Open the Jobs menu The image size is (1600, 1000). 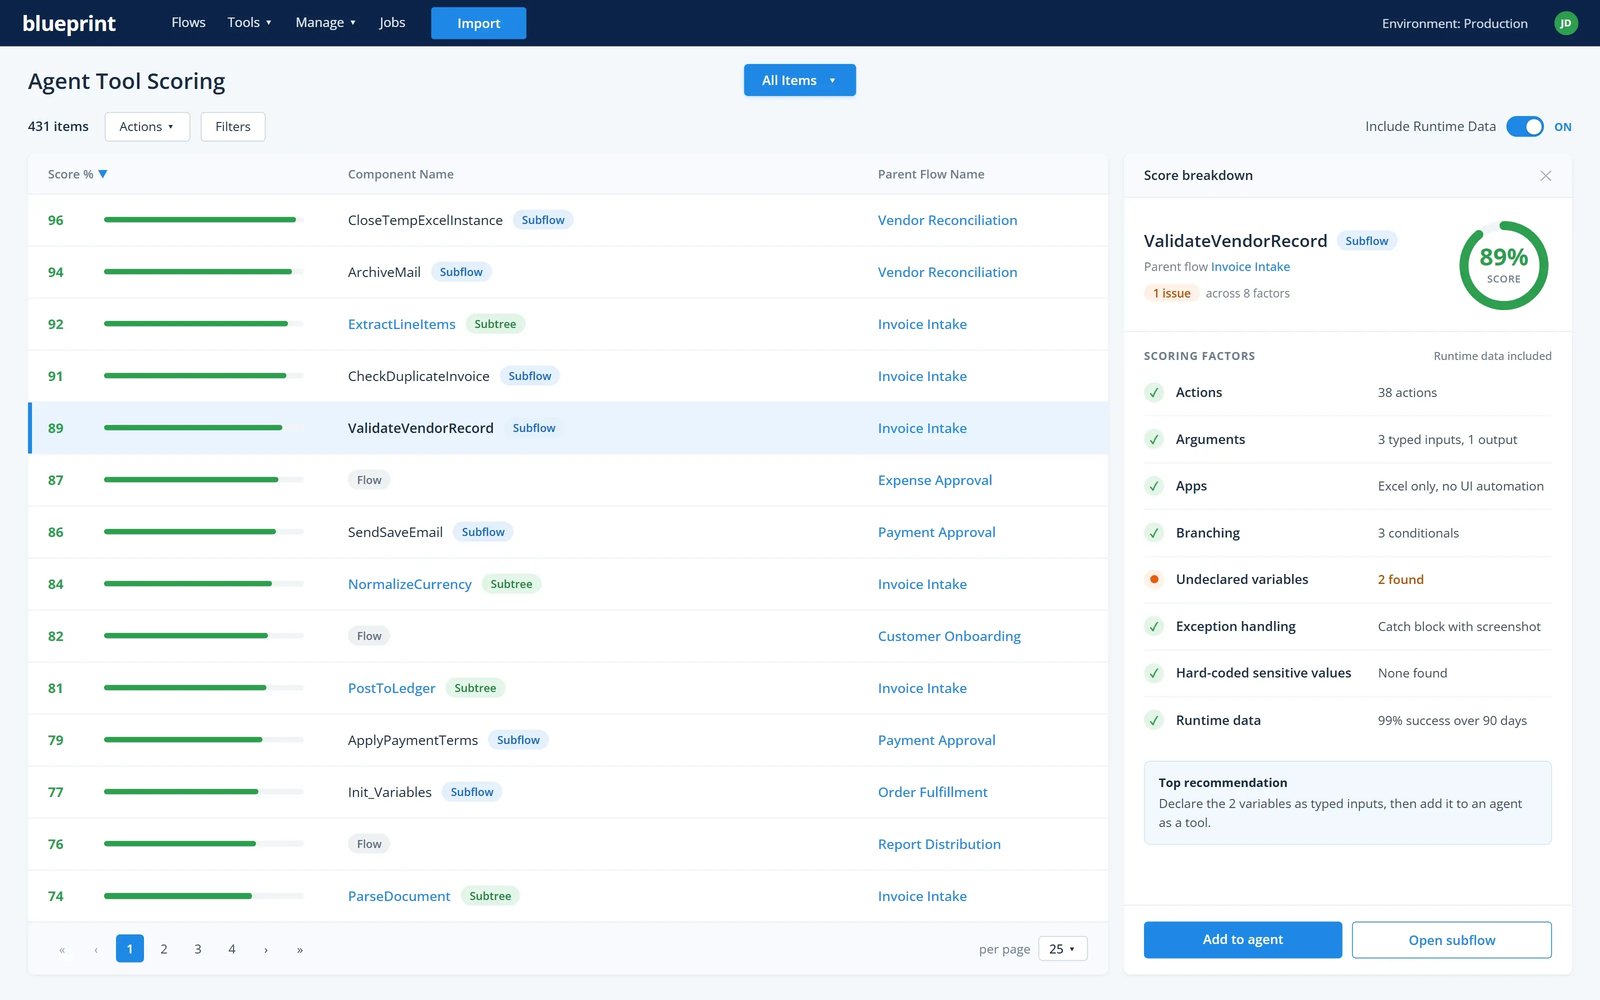click(392, 22)
